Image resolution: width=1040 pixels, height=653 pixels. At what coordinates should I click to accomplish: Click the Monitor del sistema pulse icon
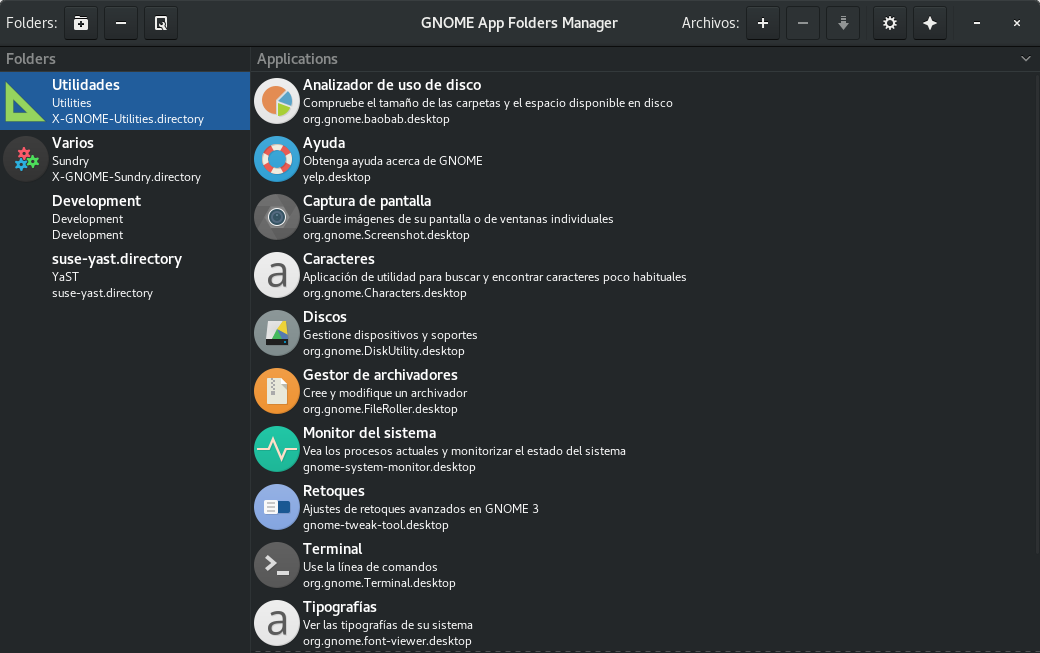[277, 449]
